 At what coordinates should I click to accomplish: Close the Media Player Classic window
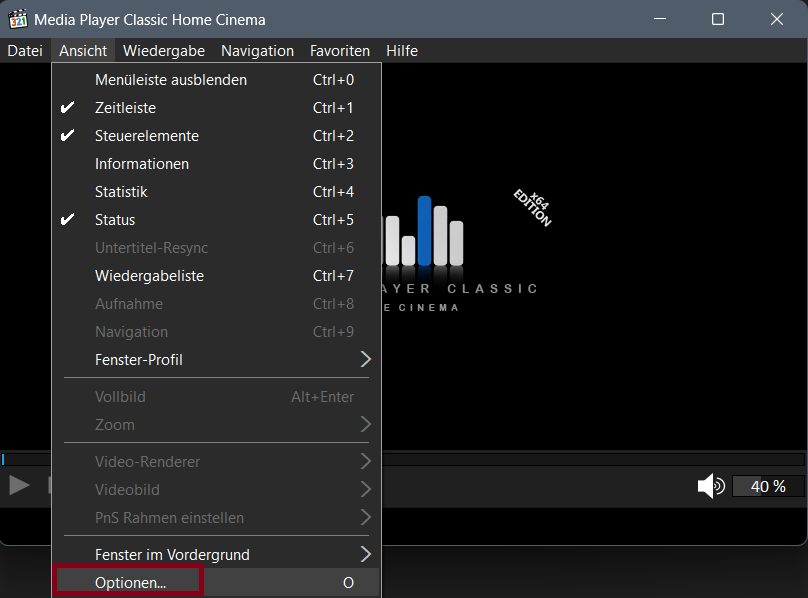pos(777,19)
